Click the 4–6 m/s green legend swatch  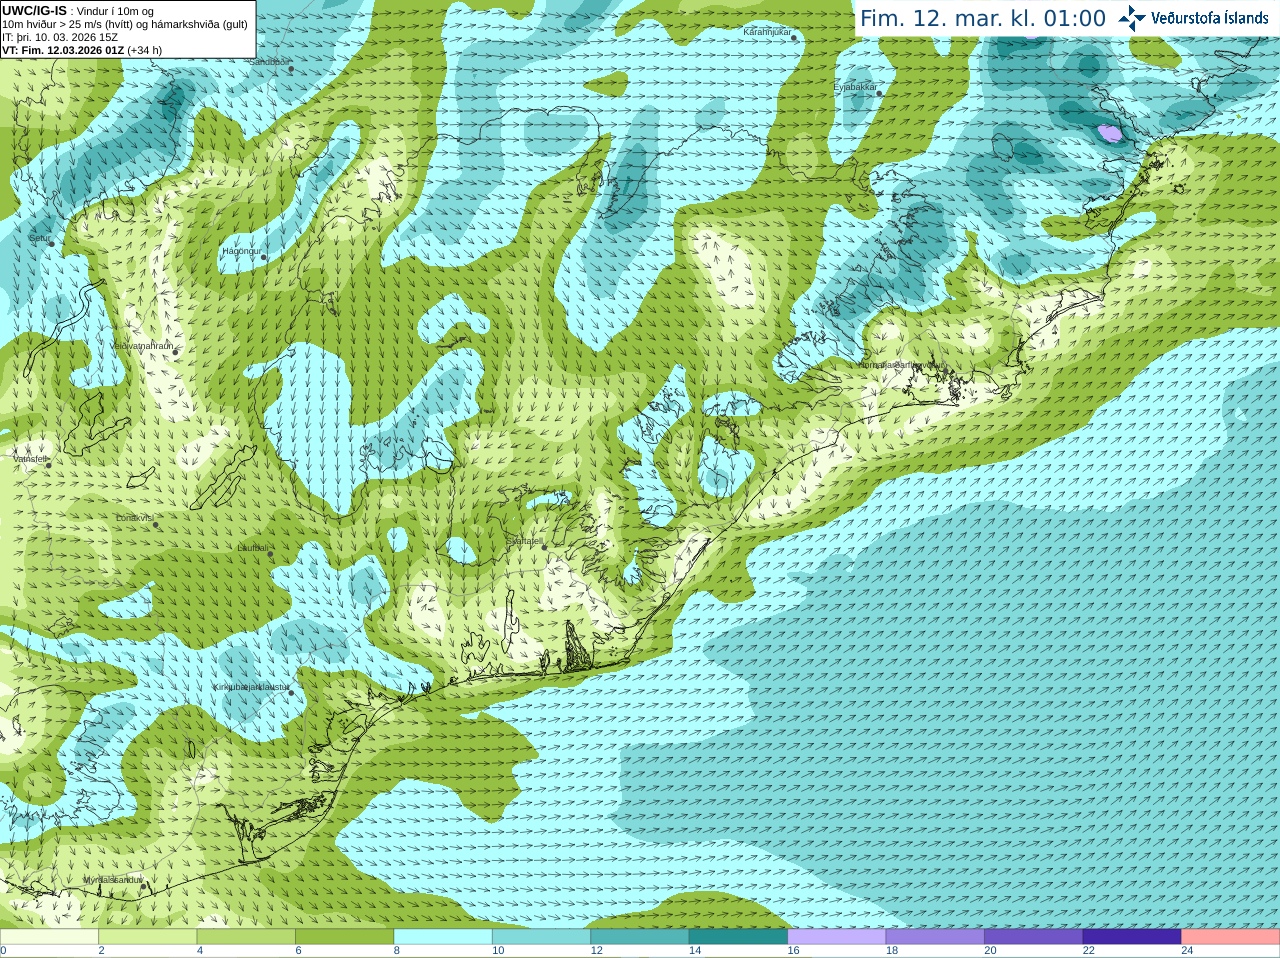pos(246,937)
